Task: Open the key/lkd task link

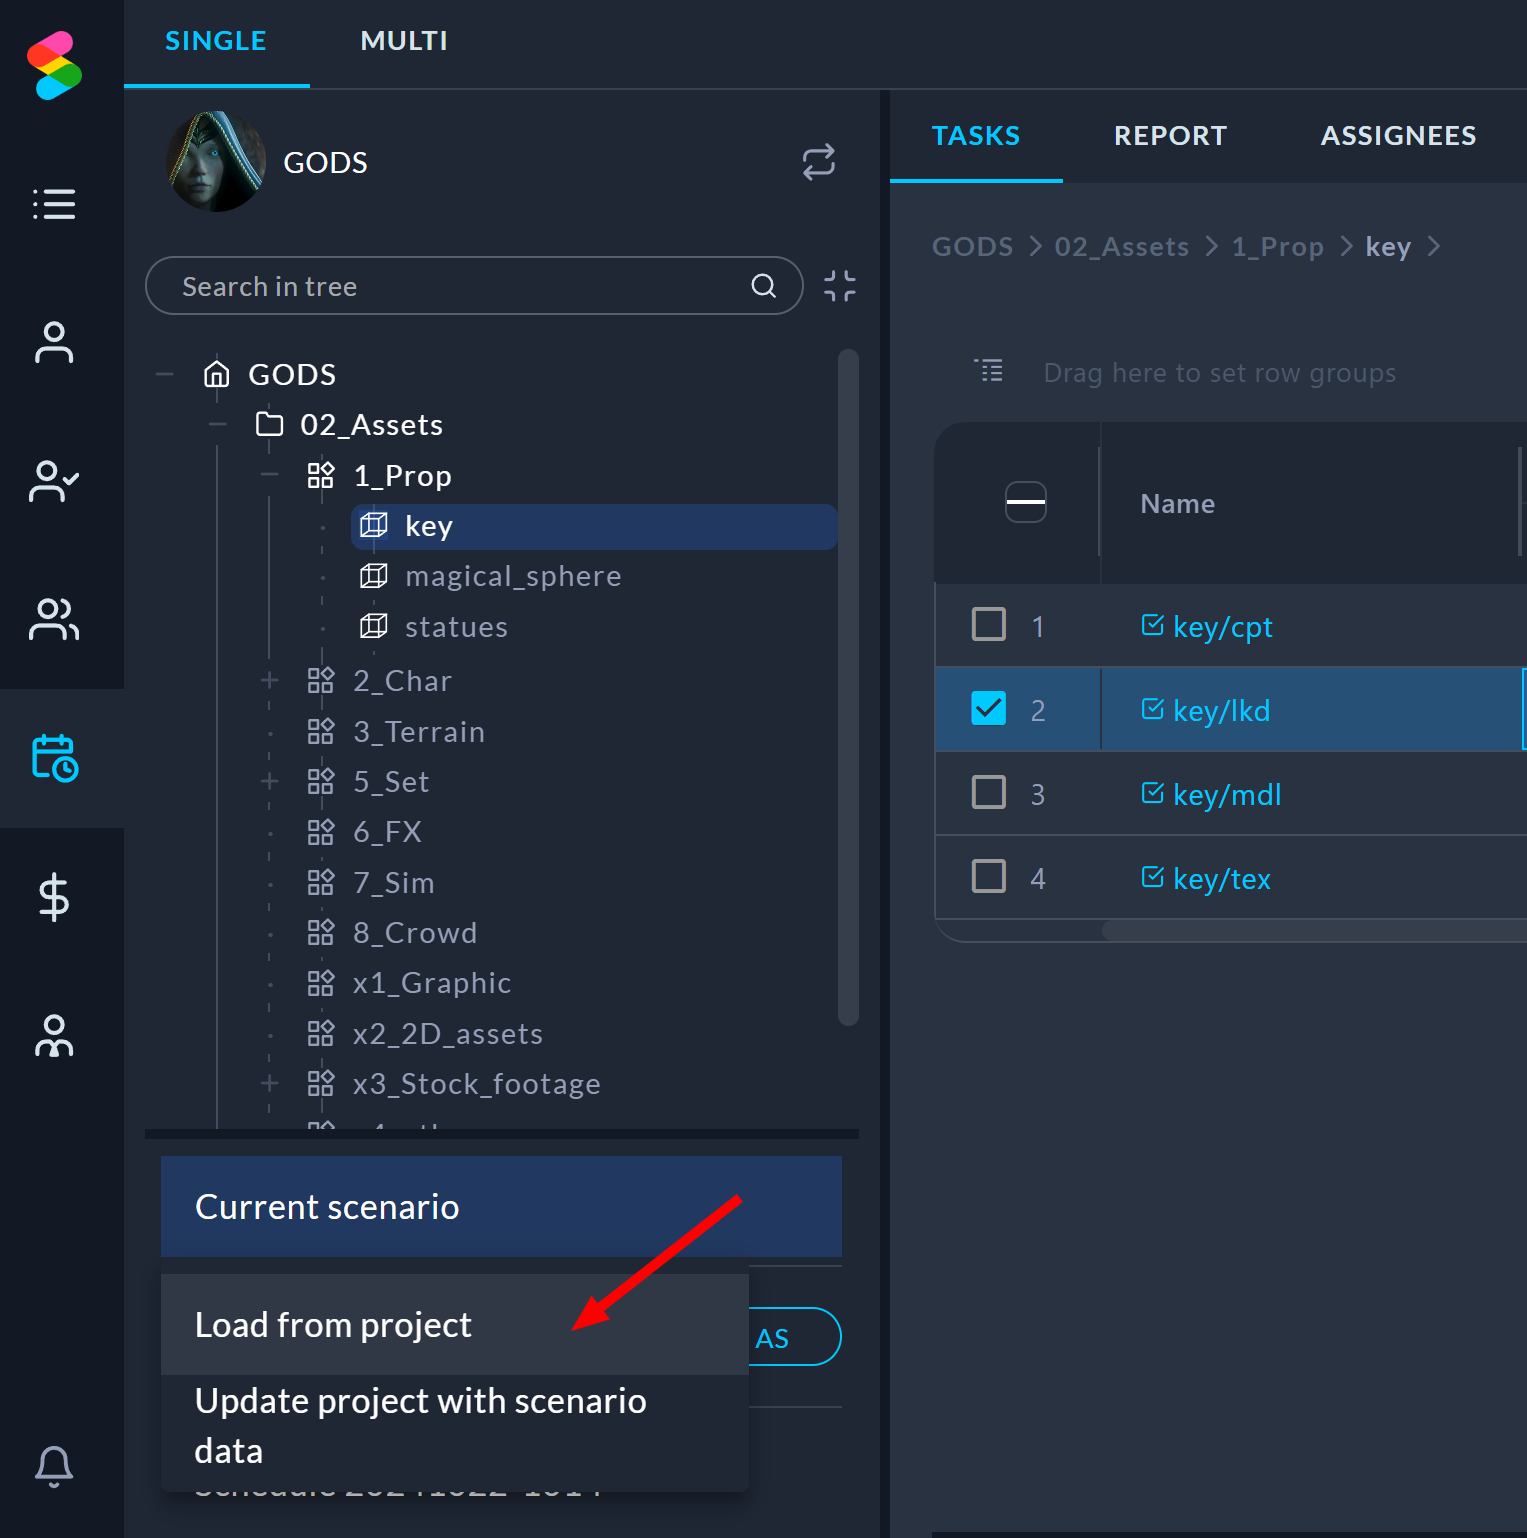Action: coord(1221,711)
